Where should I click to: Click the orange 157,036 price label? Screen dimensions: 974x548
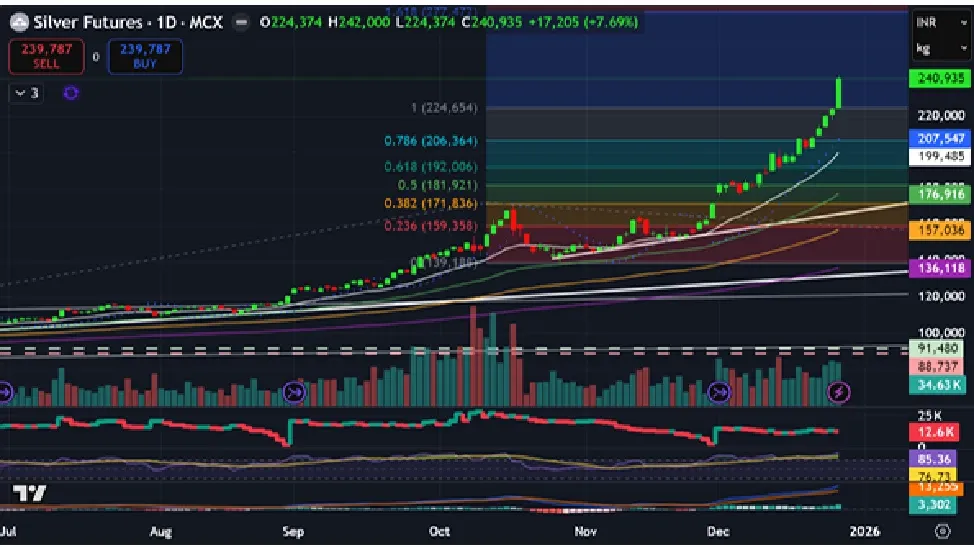tap(940, 231)
